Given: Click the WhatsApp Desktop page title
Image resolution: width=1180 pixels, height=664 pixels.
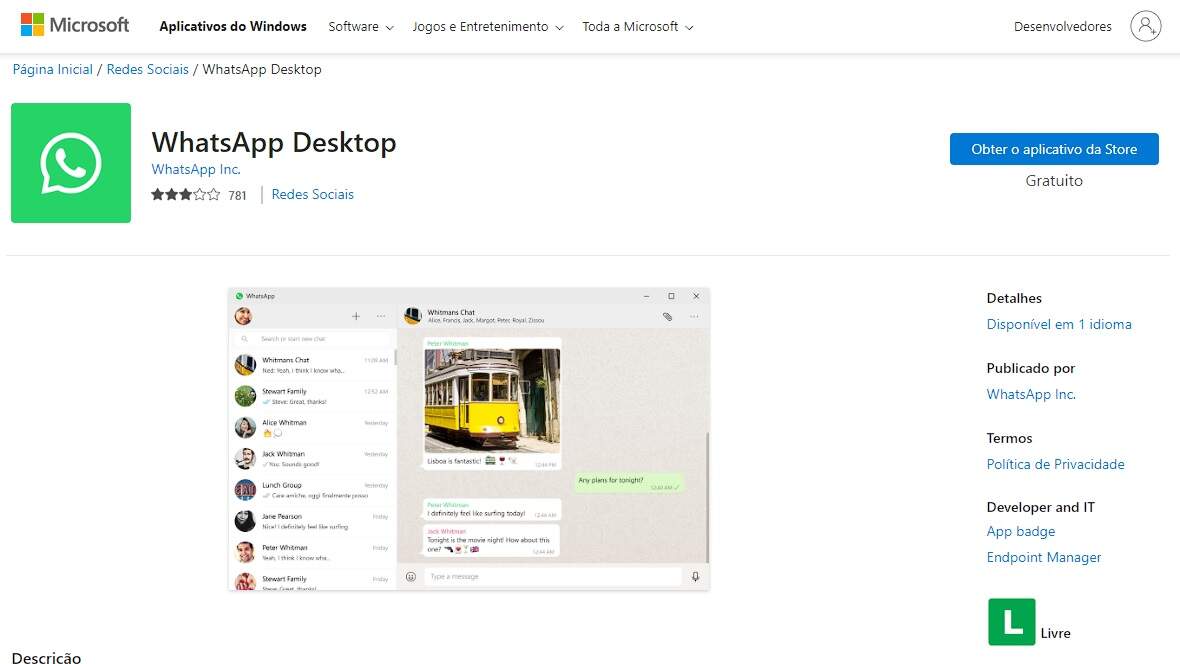Looking at the screenshot, I should pyautogui.click(x=274, y=142).
